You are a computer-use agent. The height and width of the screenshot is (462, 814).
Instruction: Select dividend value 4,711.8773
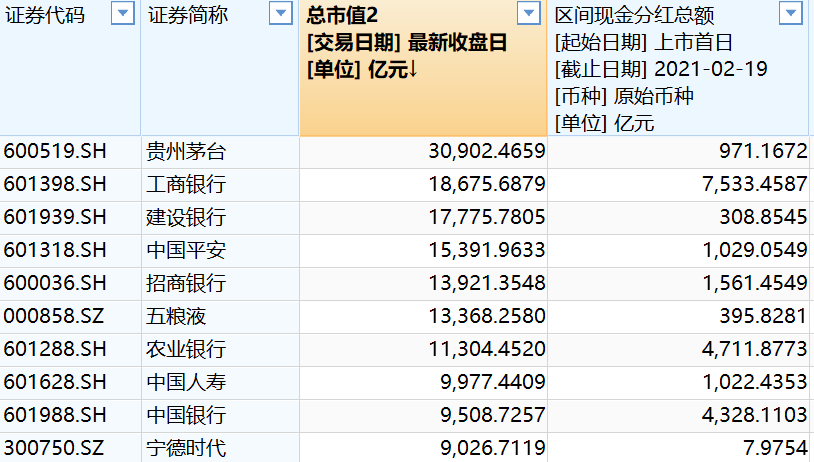point(679,349)
